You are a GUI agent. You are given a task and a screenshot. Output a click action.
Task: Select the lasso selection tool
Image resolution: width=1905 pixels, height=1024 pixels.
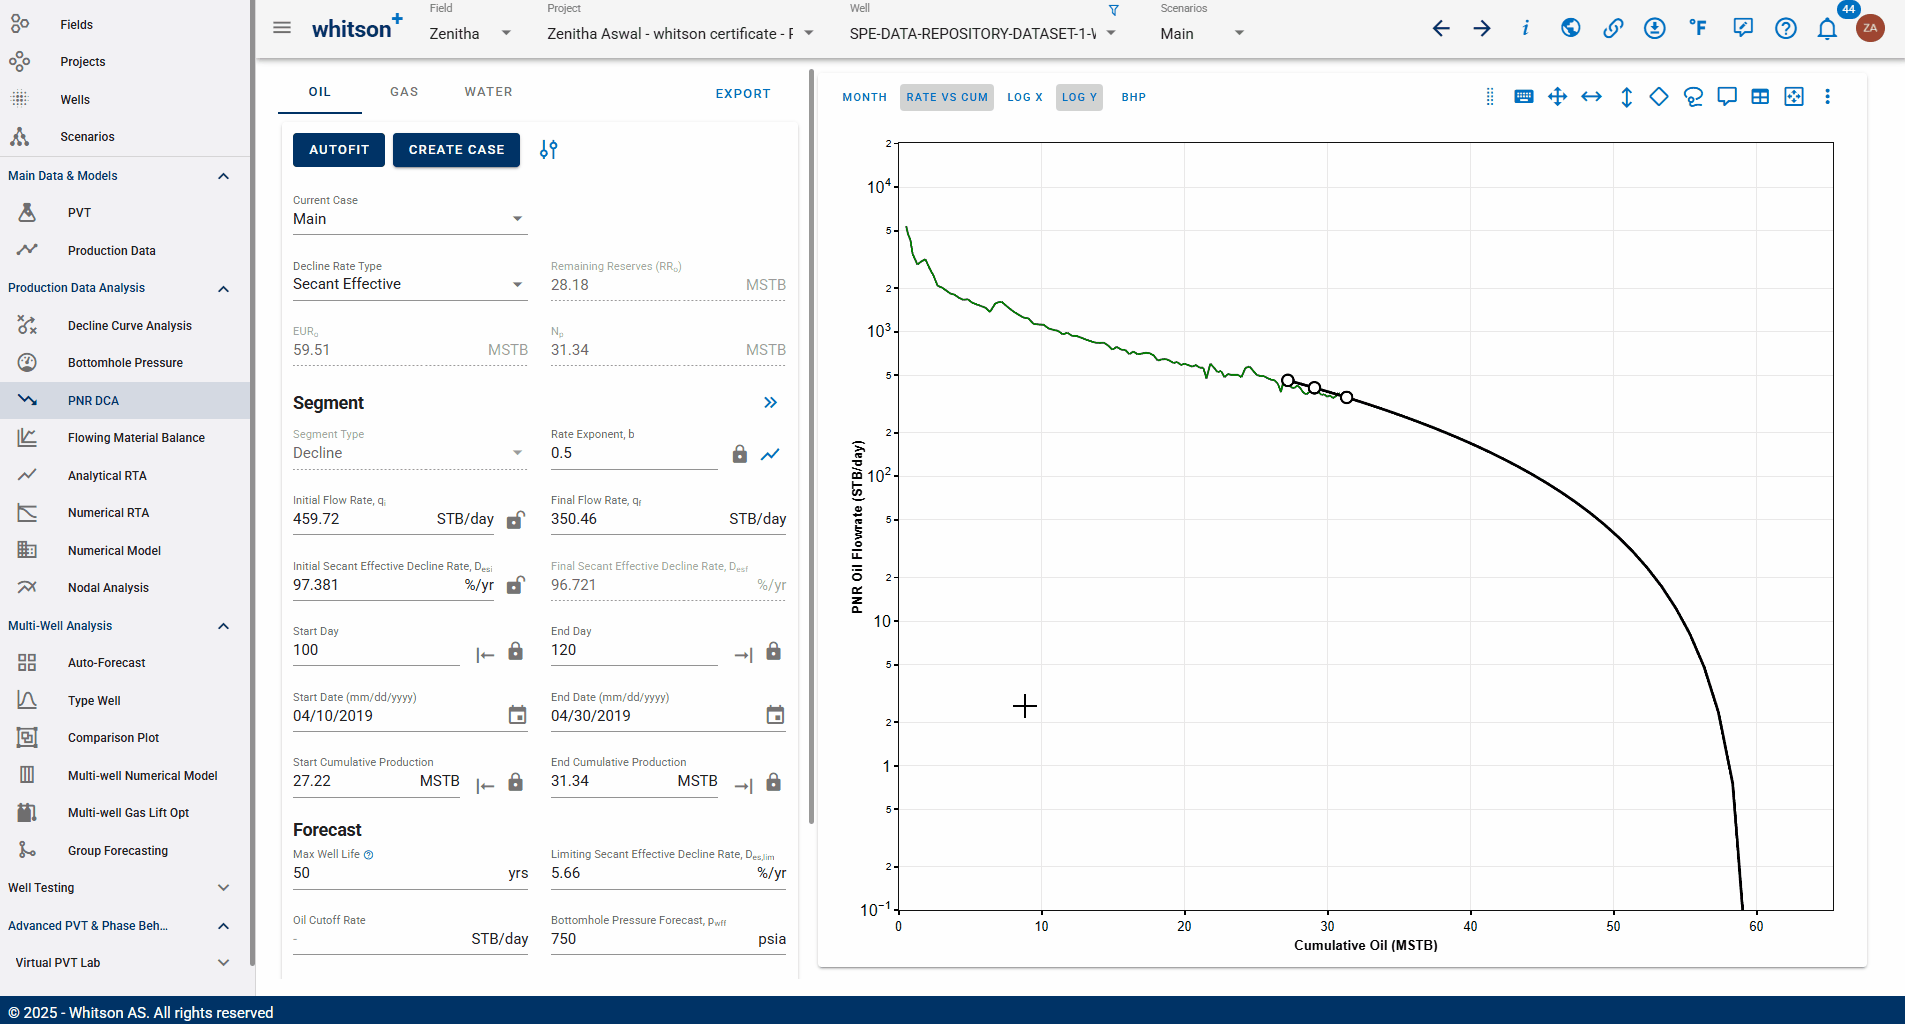(x=1693, y=97)
